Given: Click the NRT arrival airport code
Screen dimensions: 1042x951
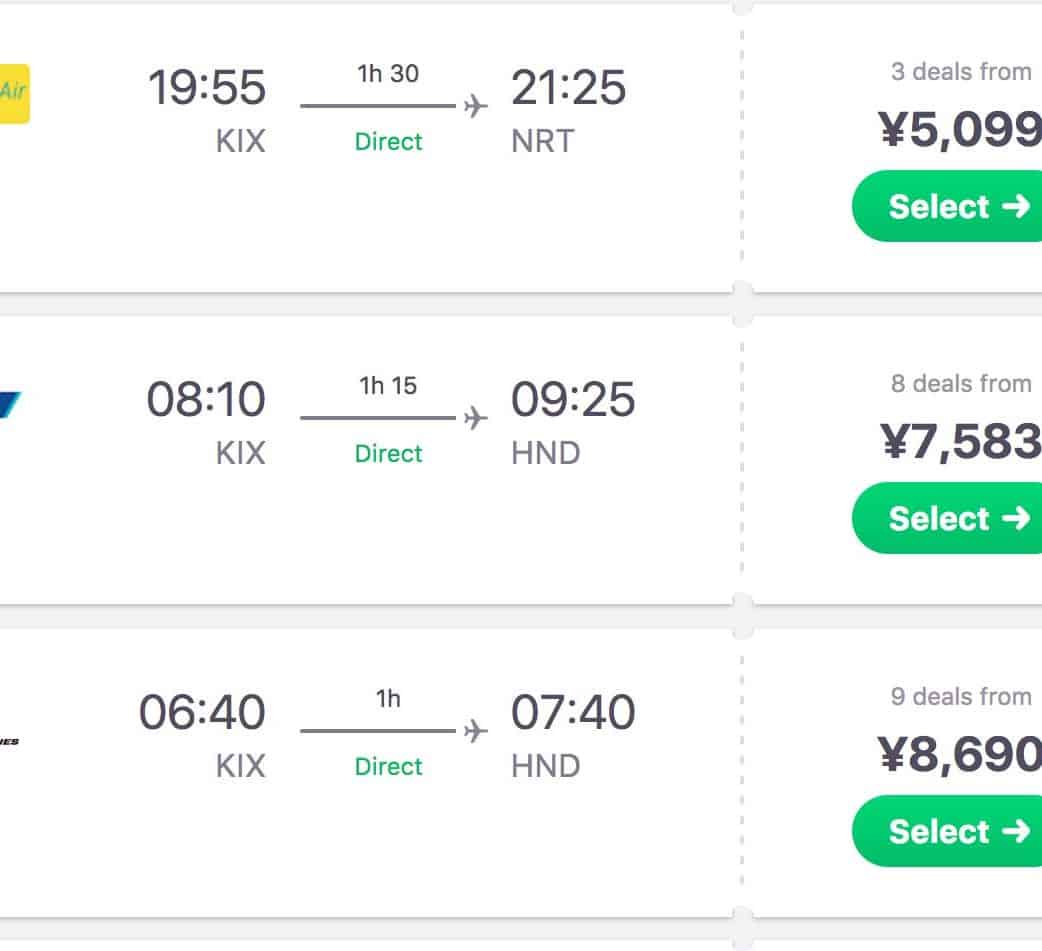Looking at the screenshot, I should (x=542, y=141).
